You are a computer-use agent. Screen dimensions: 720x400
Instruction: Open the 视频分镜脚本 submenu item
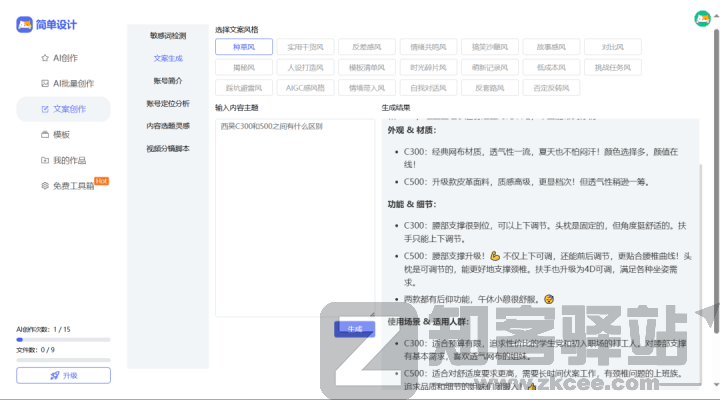point(168,148)
